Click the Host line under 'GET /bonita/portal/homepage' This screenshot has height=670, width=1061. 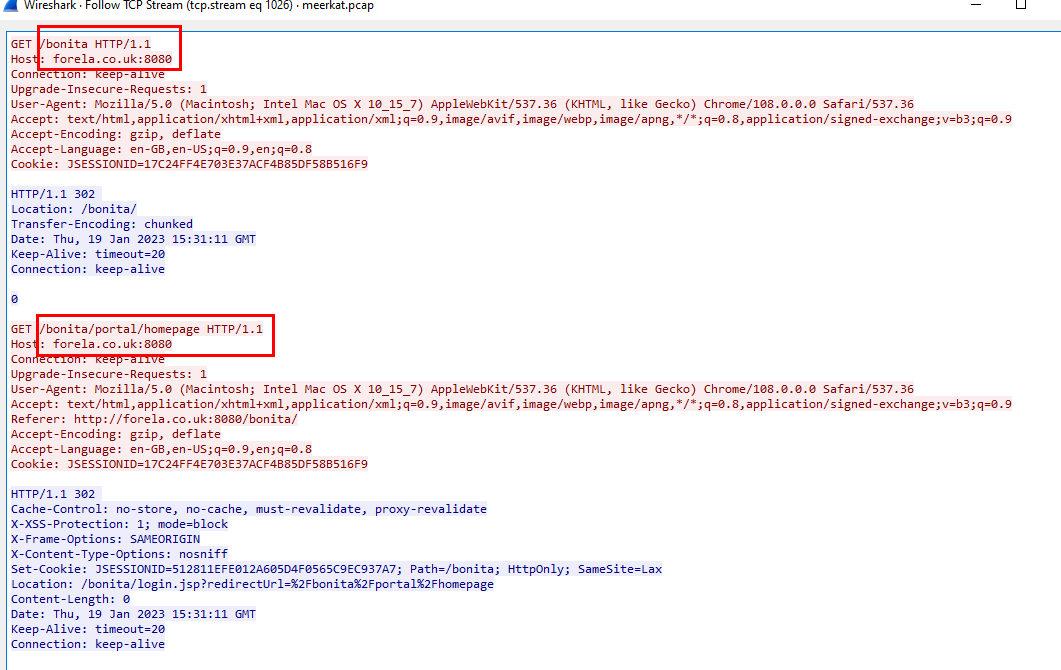(91, 344)
